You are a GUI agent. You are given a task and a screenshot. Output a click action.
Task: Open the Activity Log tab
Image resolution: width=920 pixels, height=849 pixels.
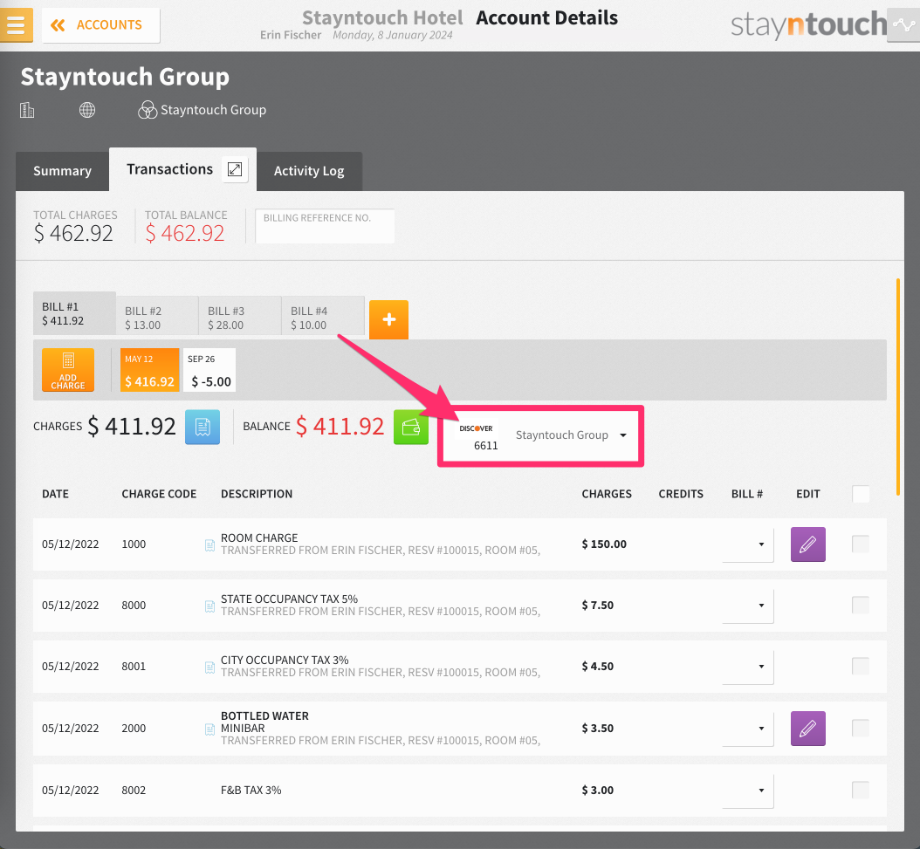tap(309, 171)
